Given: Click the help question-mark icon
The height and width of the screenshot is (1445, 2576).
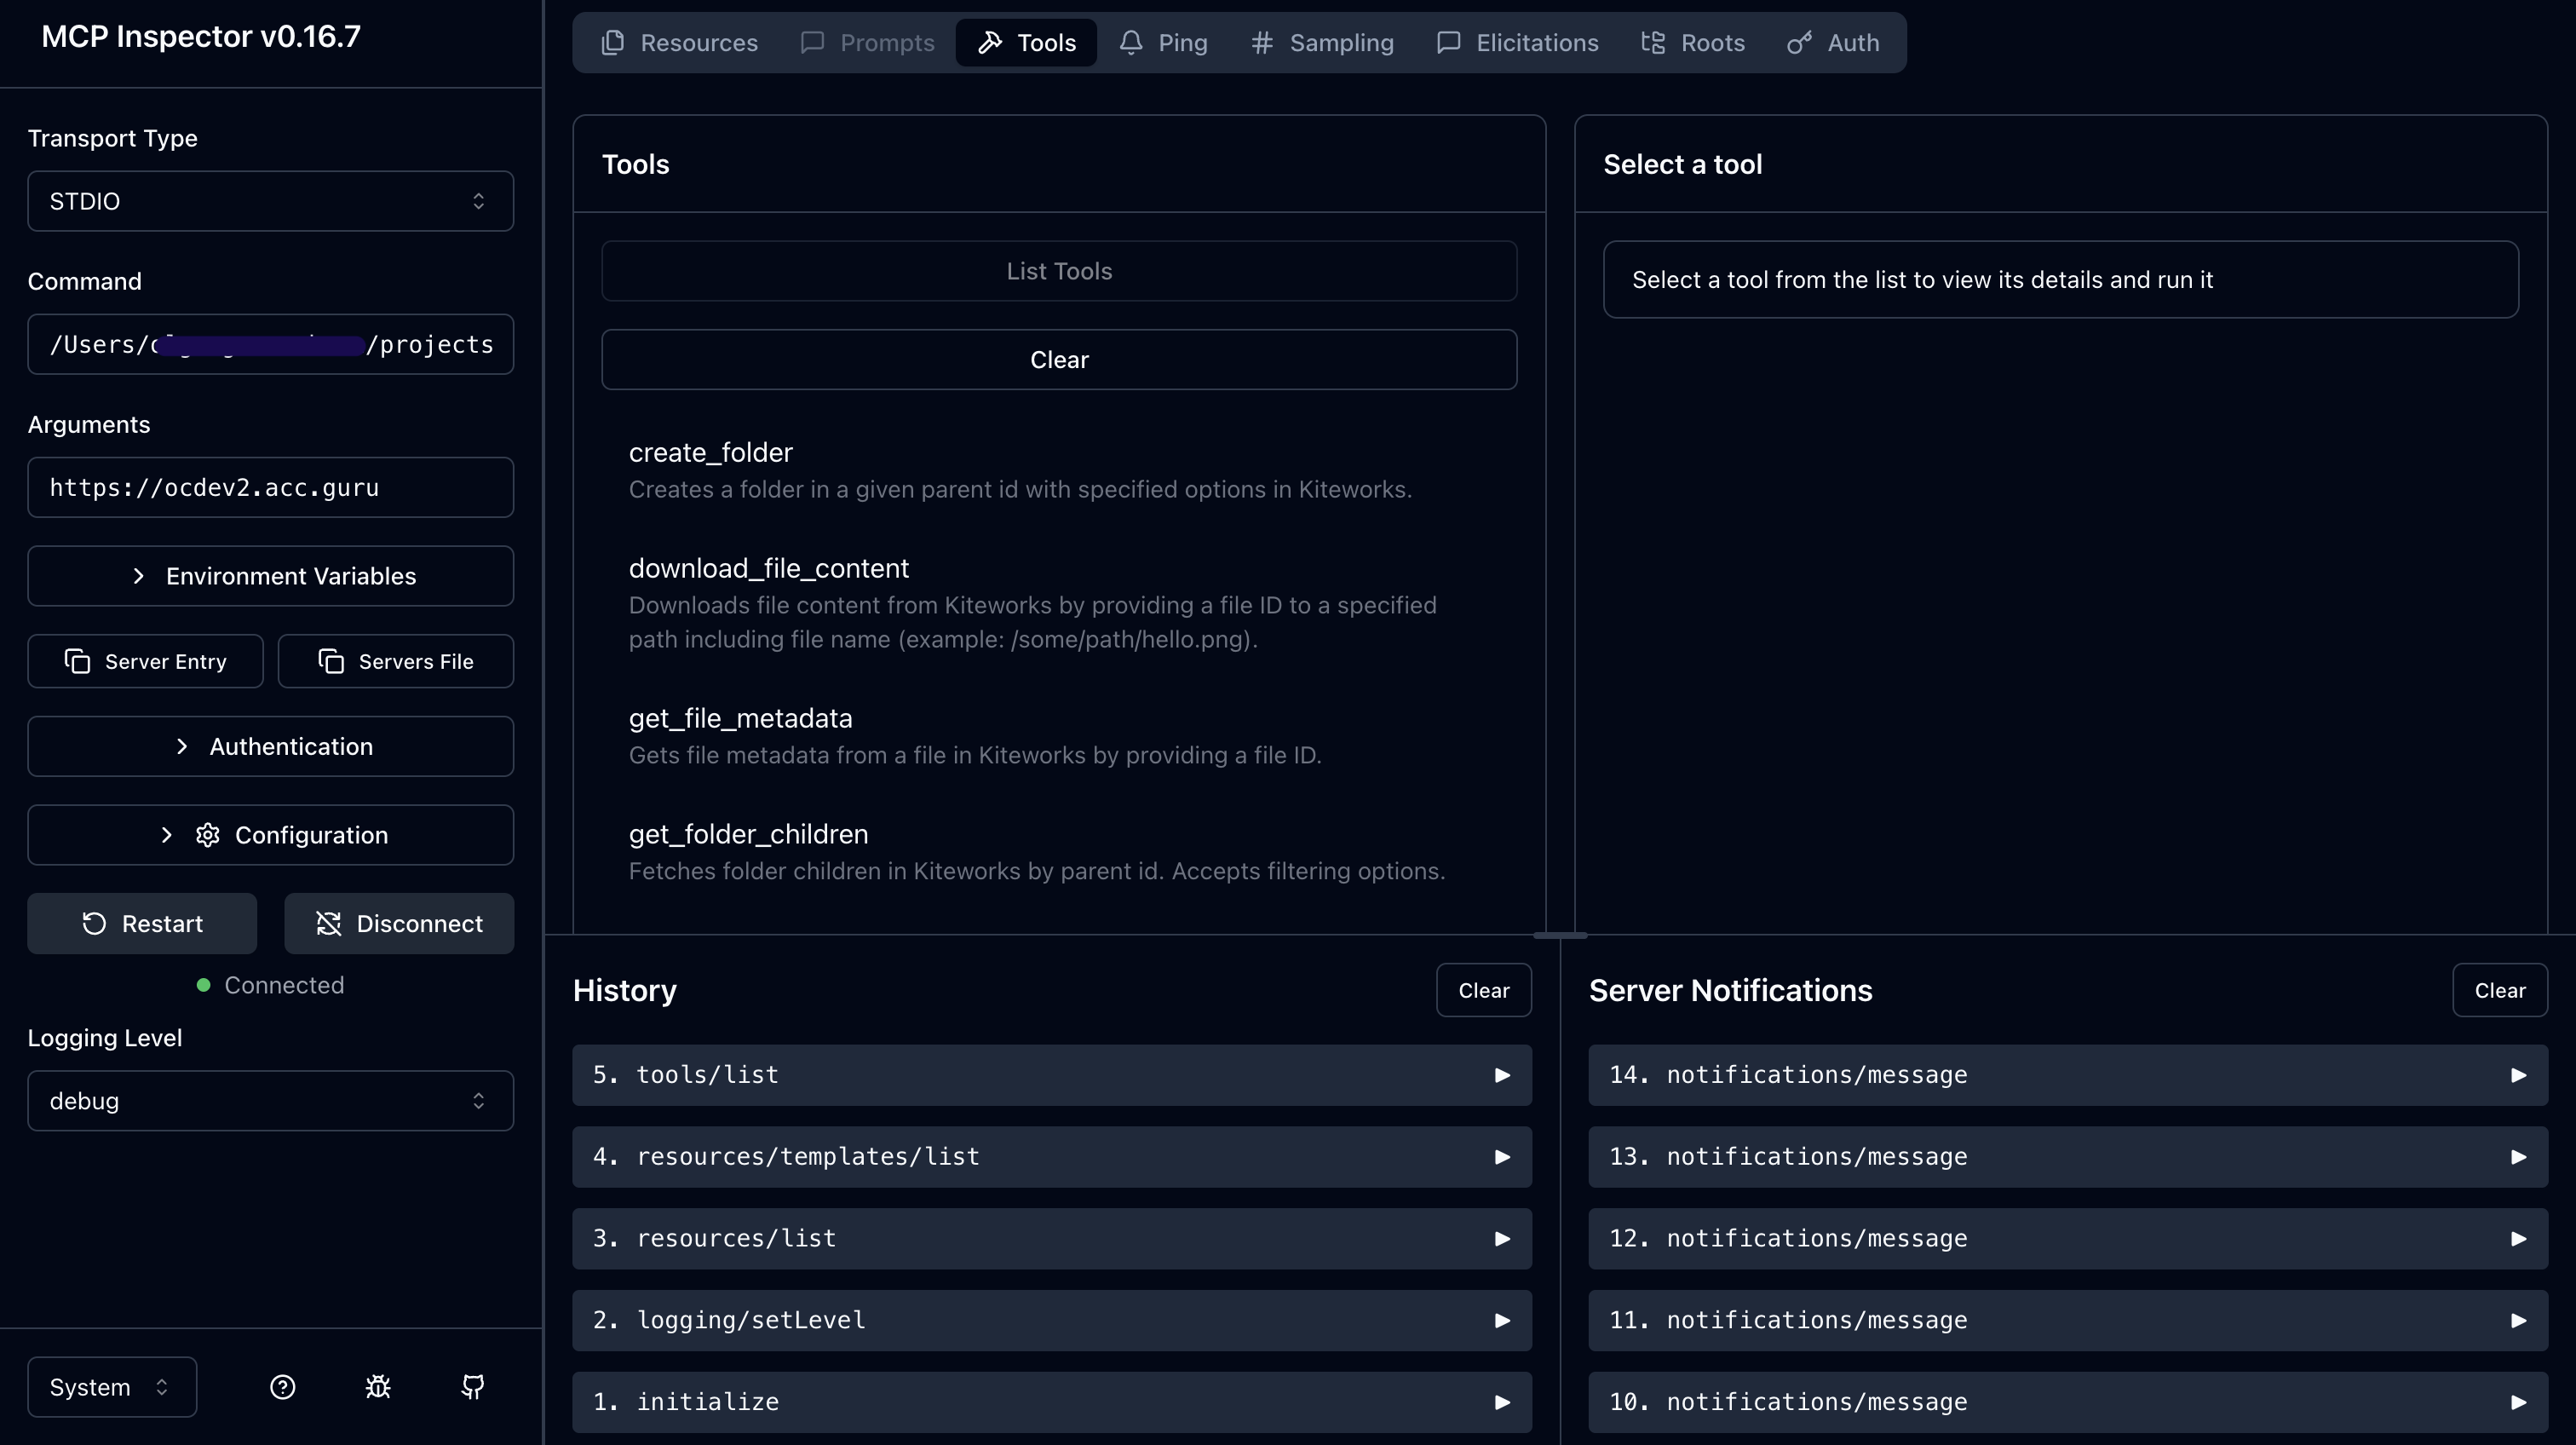Looking at the screenshot, I should [x=283, y=1387].
